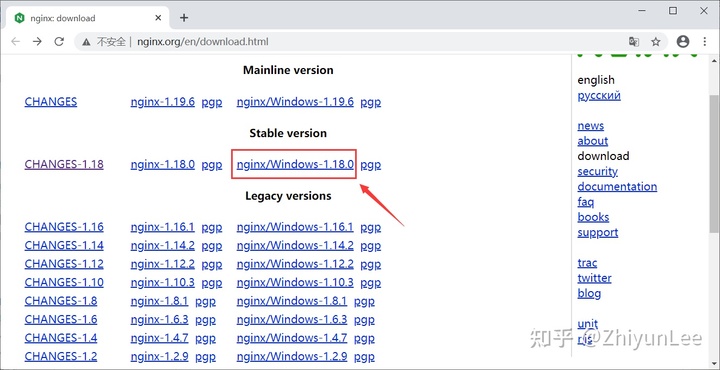
Task: Open the unit sidebar link
Action: pos(588,324)
